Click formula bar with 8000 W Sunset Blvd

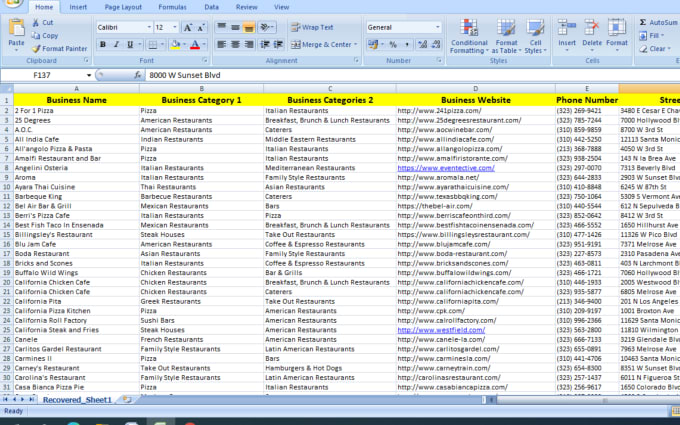coord(412,75)
